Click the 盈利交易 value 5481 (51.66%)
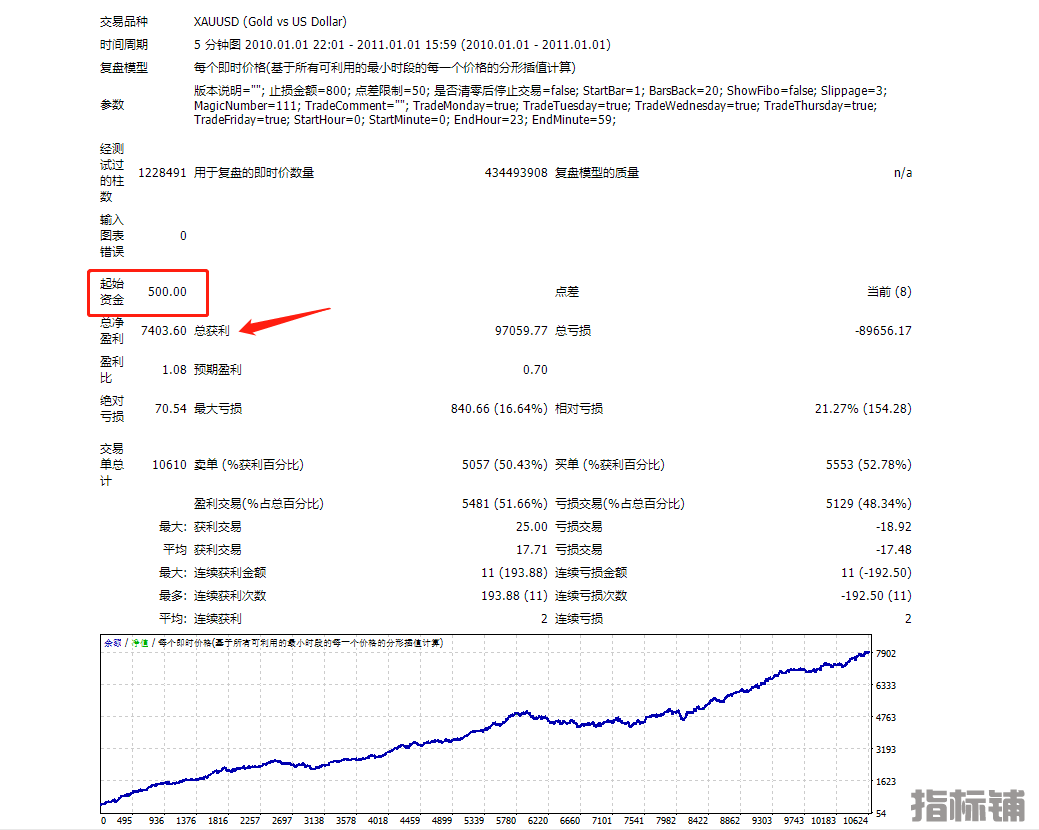 [x=504, y=504]
